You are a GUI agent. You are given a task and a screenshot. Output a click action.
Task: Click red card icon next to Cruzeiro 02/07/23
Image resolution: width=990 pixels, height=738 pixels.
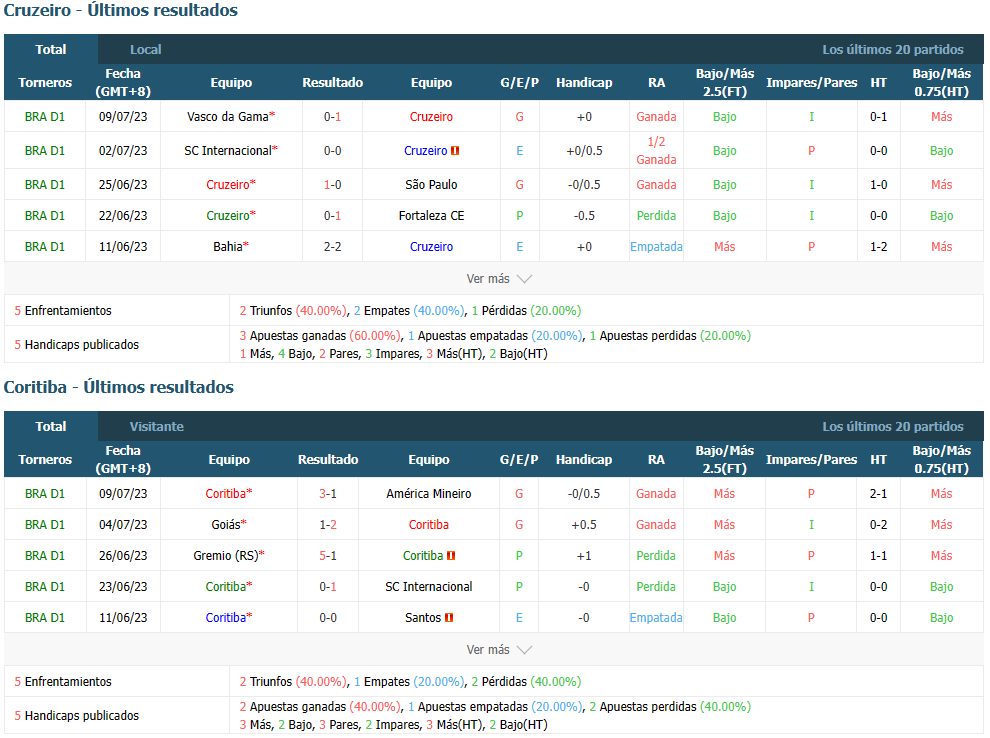pos(455,151)
